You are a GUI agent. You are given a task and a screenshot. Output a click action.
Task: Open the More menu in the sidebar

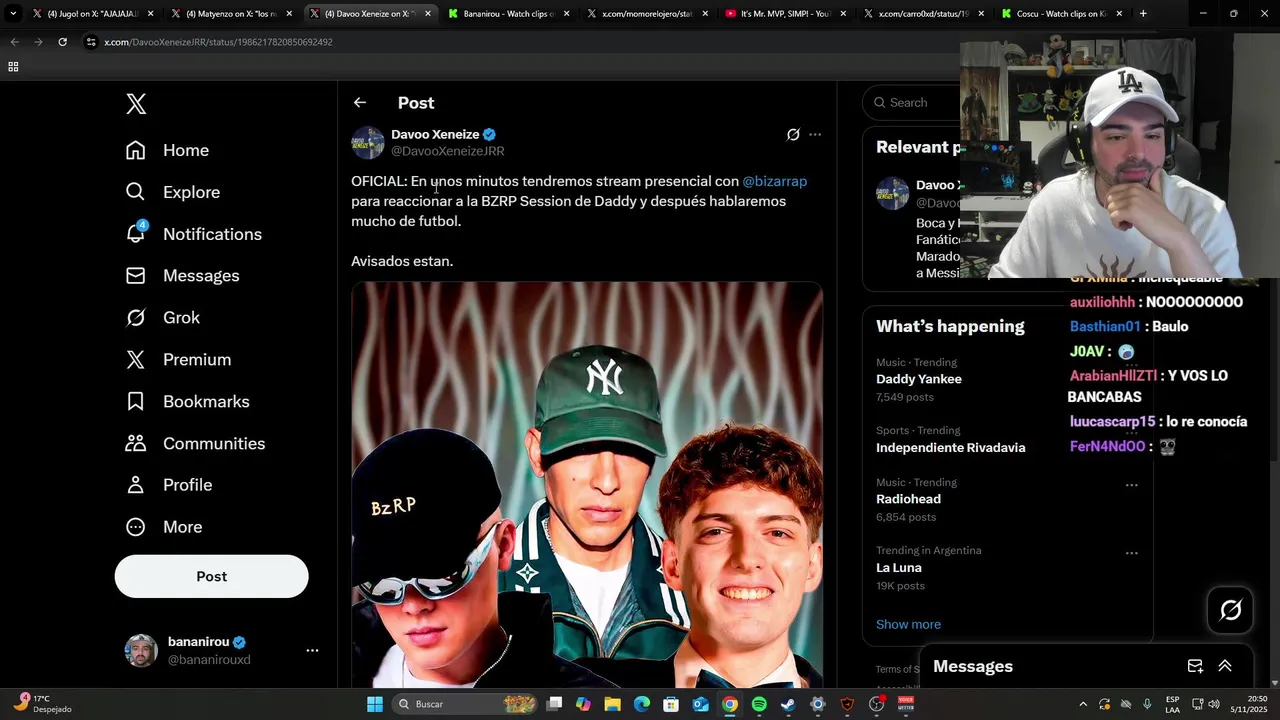click(x=163, y=527)
